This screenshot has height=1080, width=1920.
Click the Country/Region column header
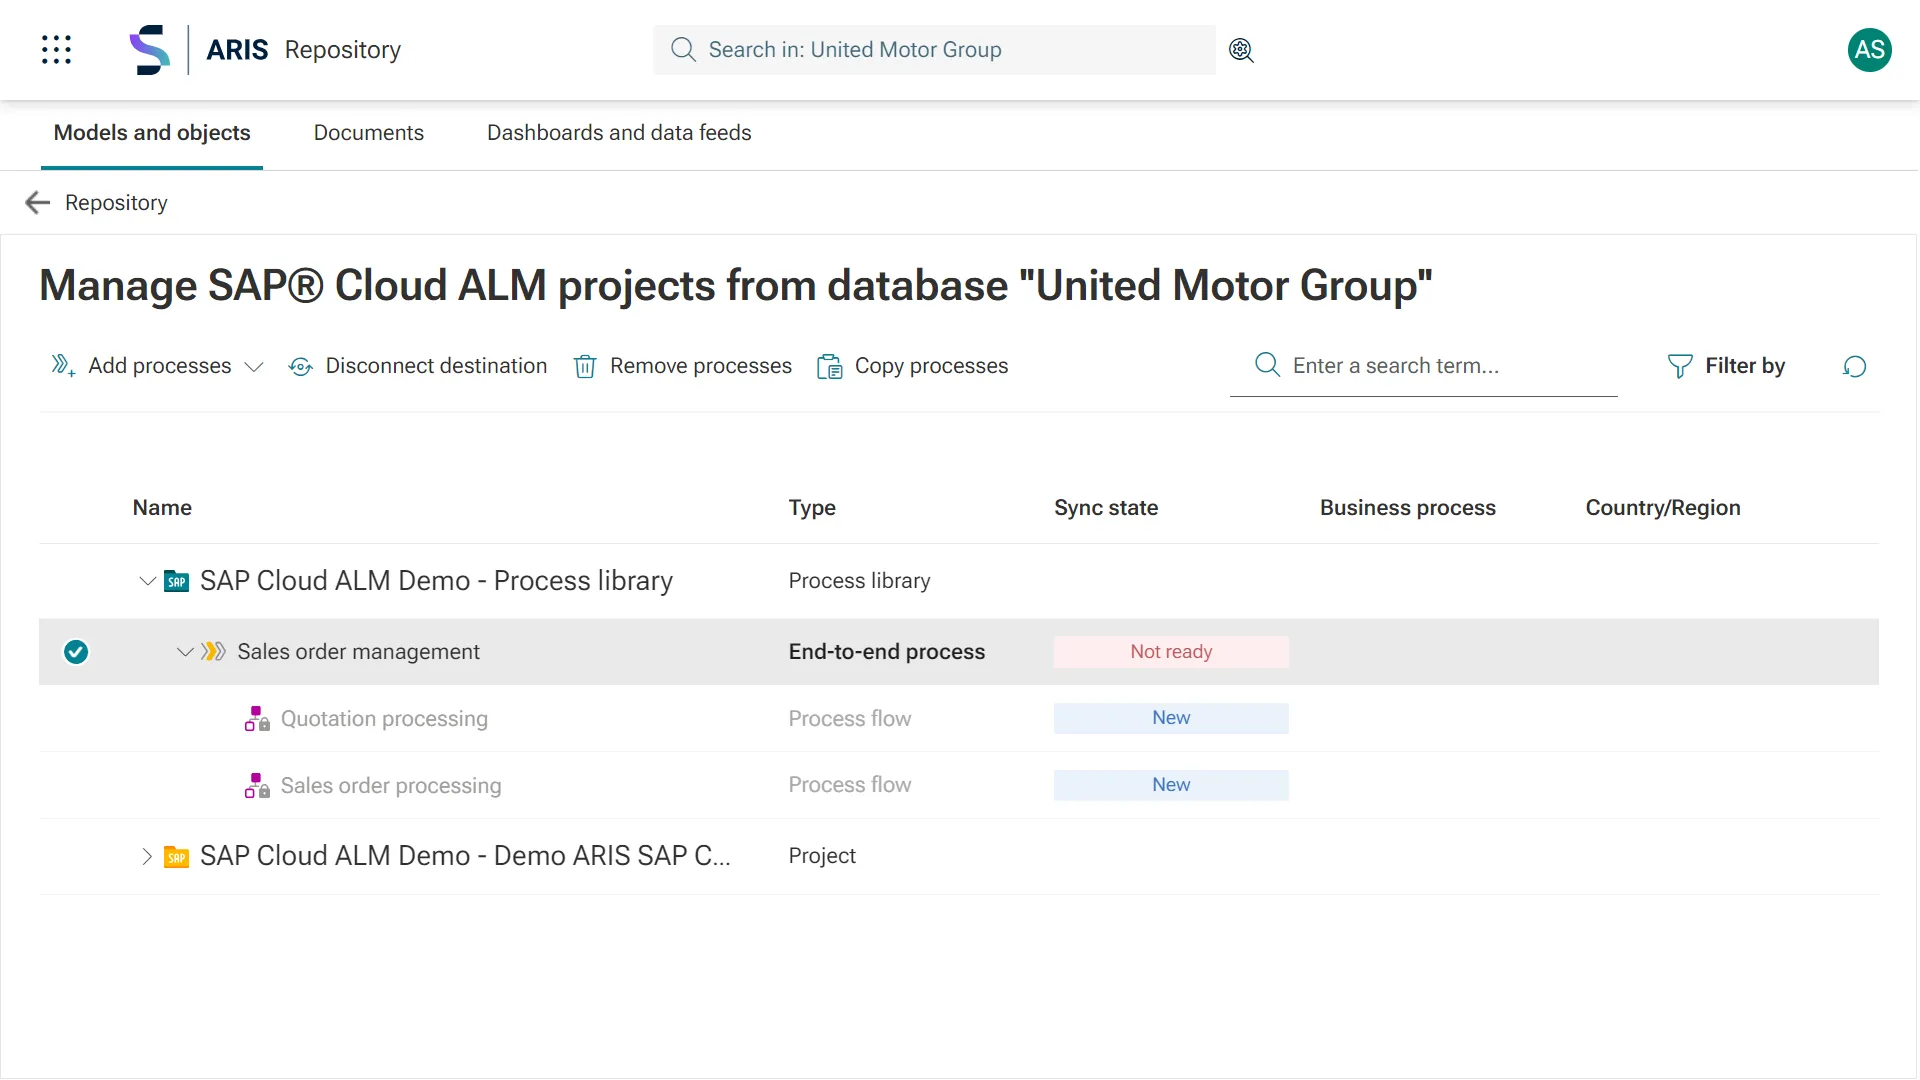click(1663, 508)
